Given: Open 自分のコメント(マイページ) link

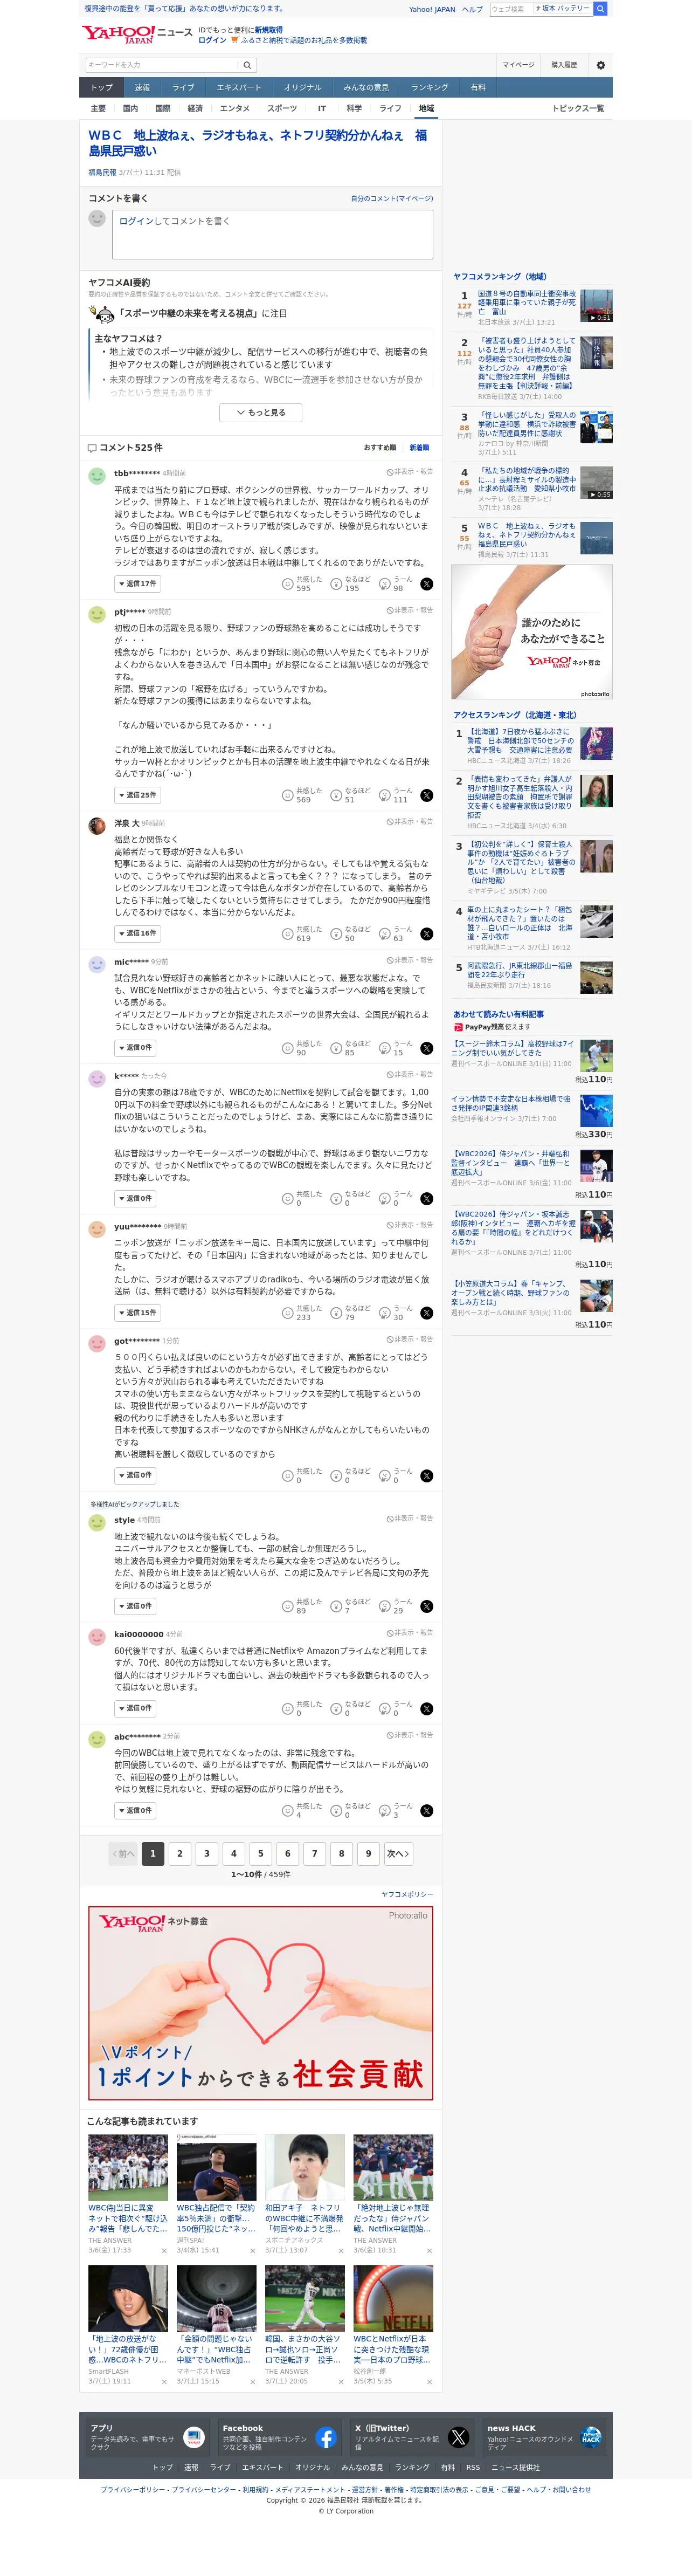Looking at the screenshot, I should pos(392,199).
